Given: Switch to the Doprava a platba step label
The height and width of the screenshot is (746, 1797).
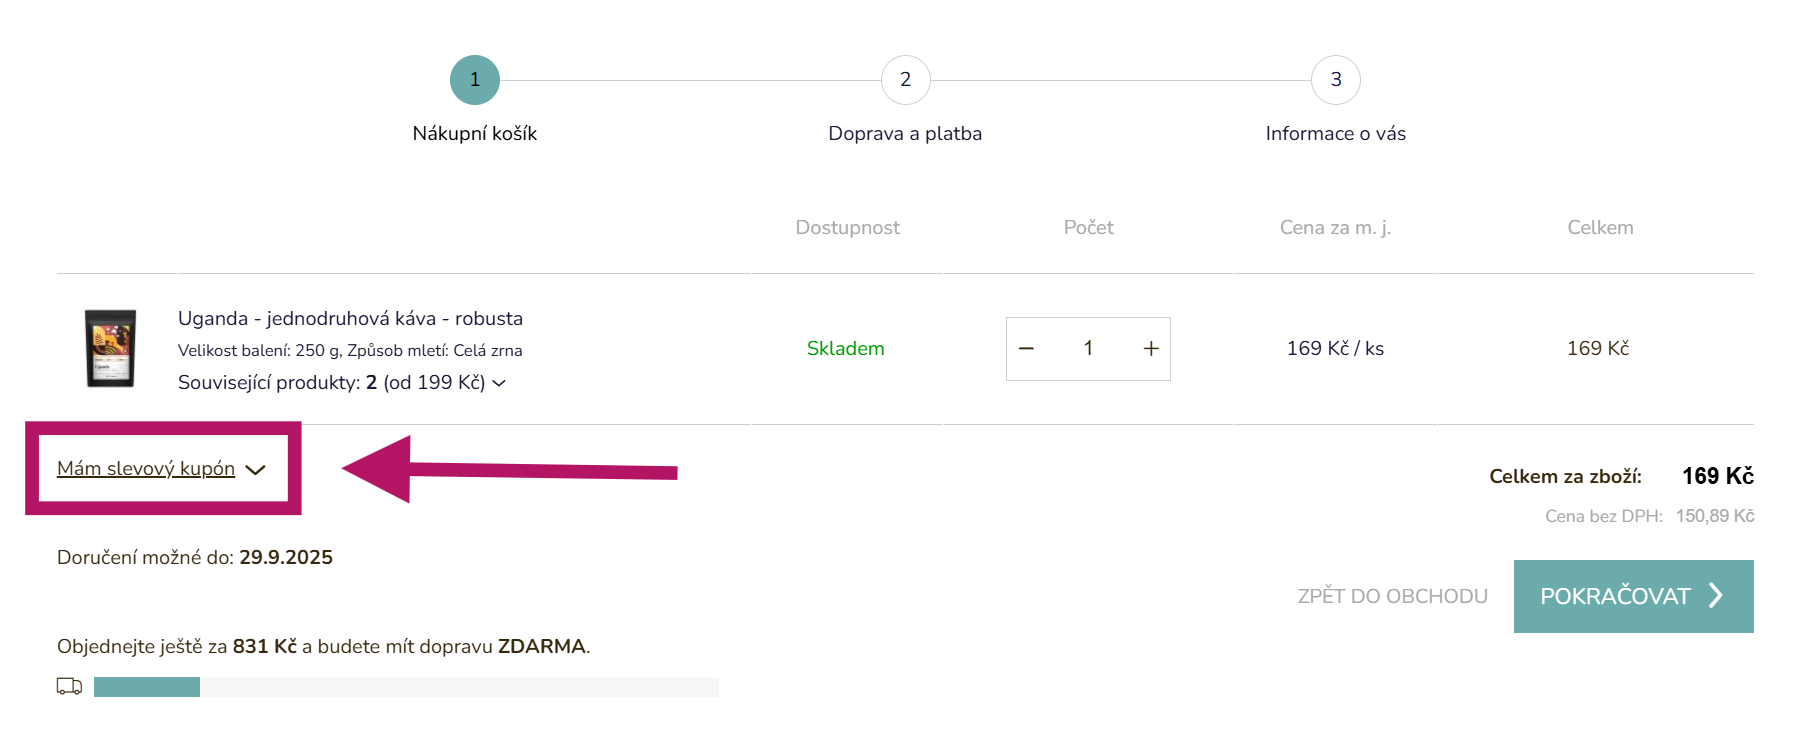Looking at the screenshot, I should (905, 134).
